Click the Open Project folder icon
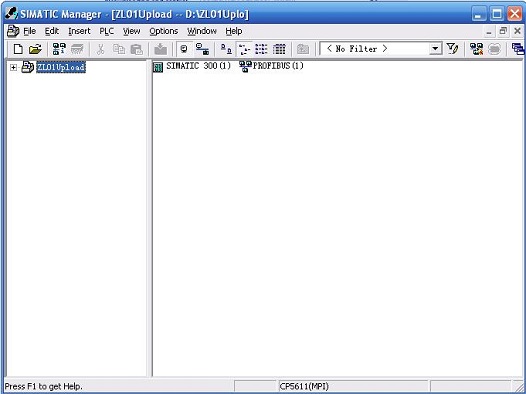Screen dimensions: 526x394 35,50
